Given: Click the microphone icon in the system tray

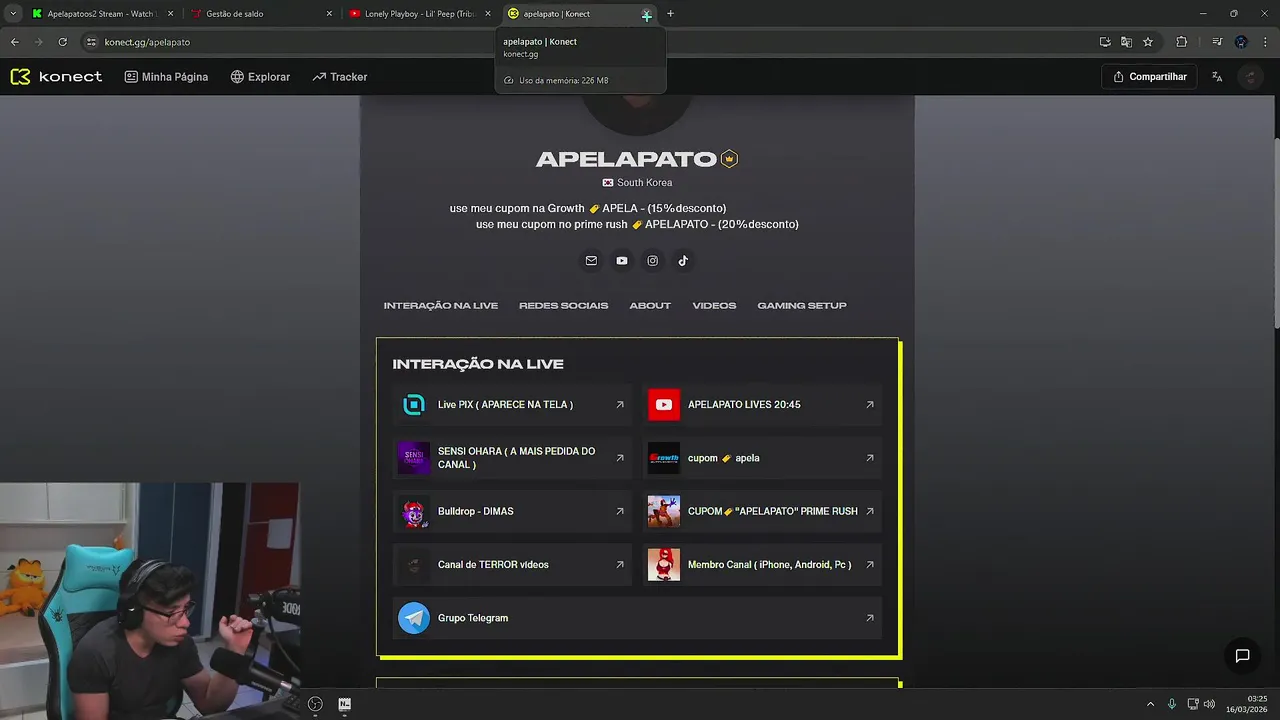Looking at the screenshot, I should (x=1172, y=704).
